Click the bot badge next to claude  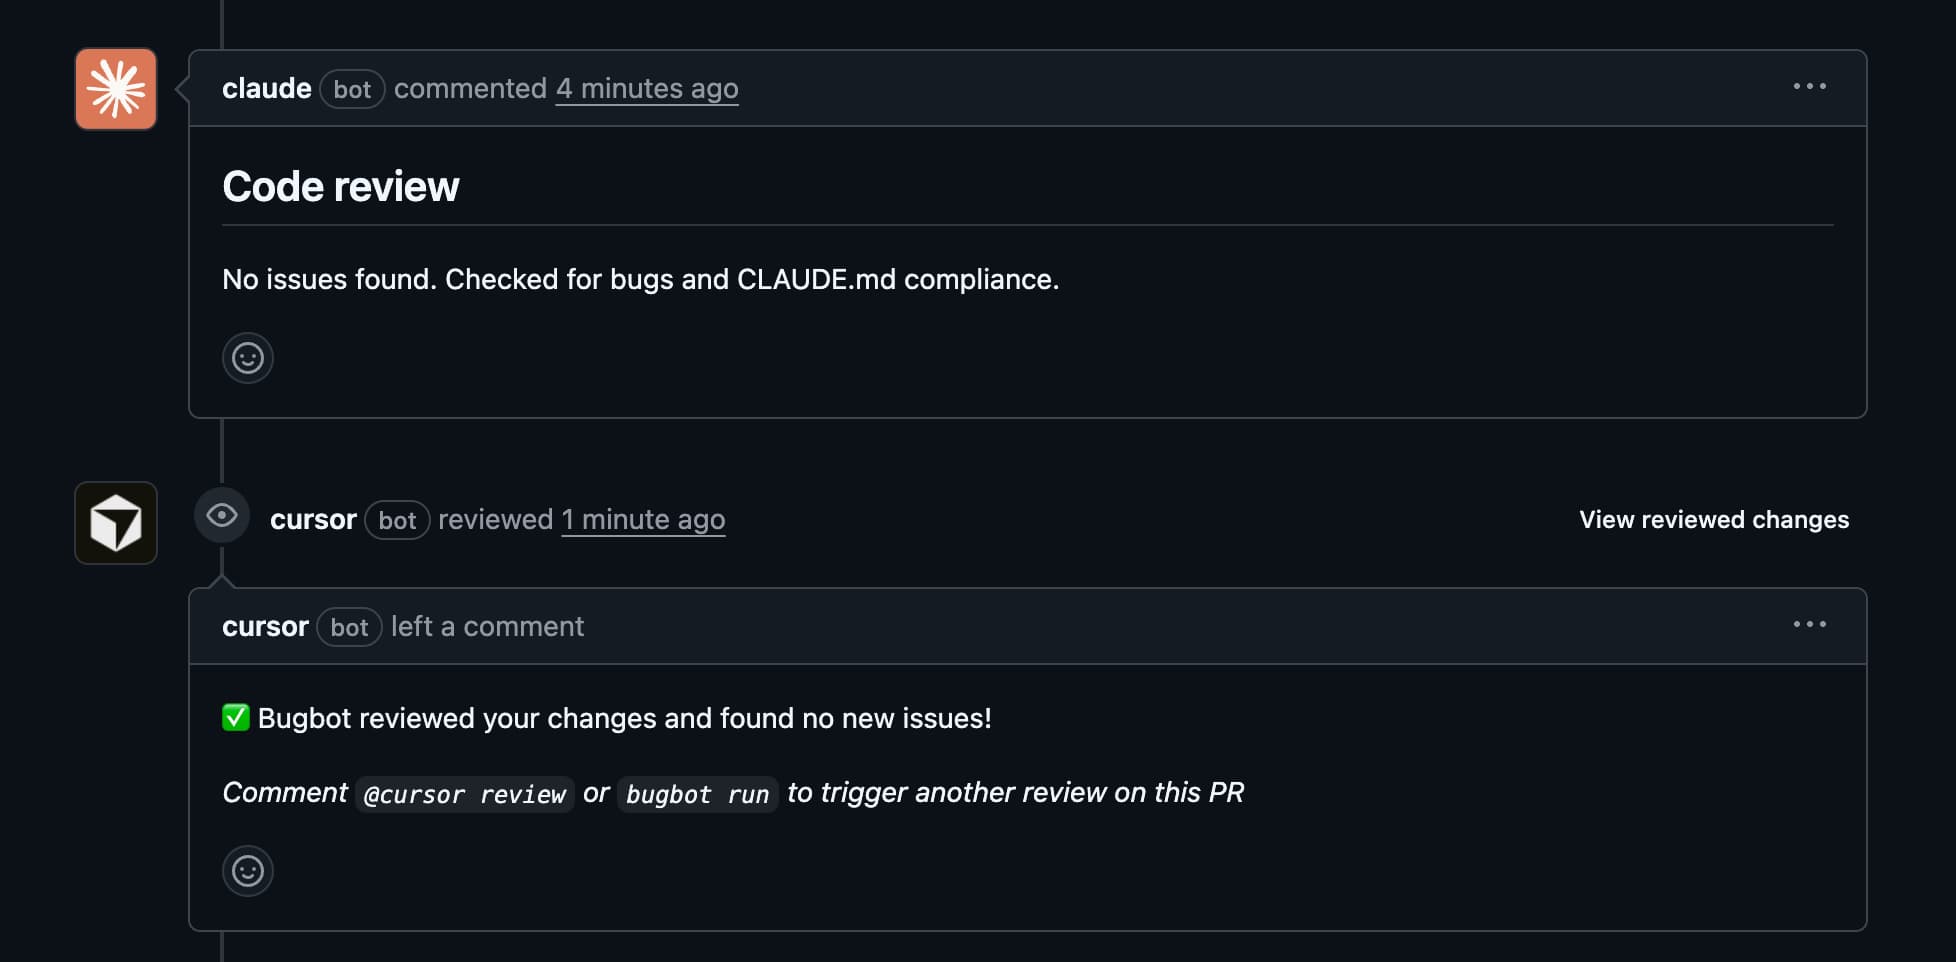click(351, 89)
